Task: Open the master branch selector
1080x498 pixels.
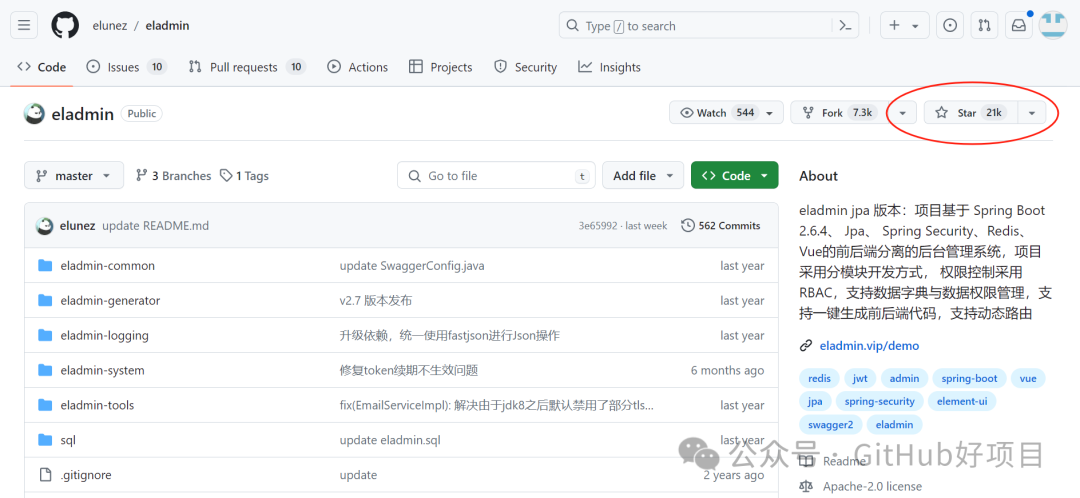Action: [x=74, y=176]
